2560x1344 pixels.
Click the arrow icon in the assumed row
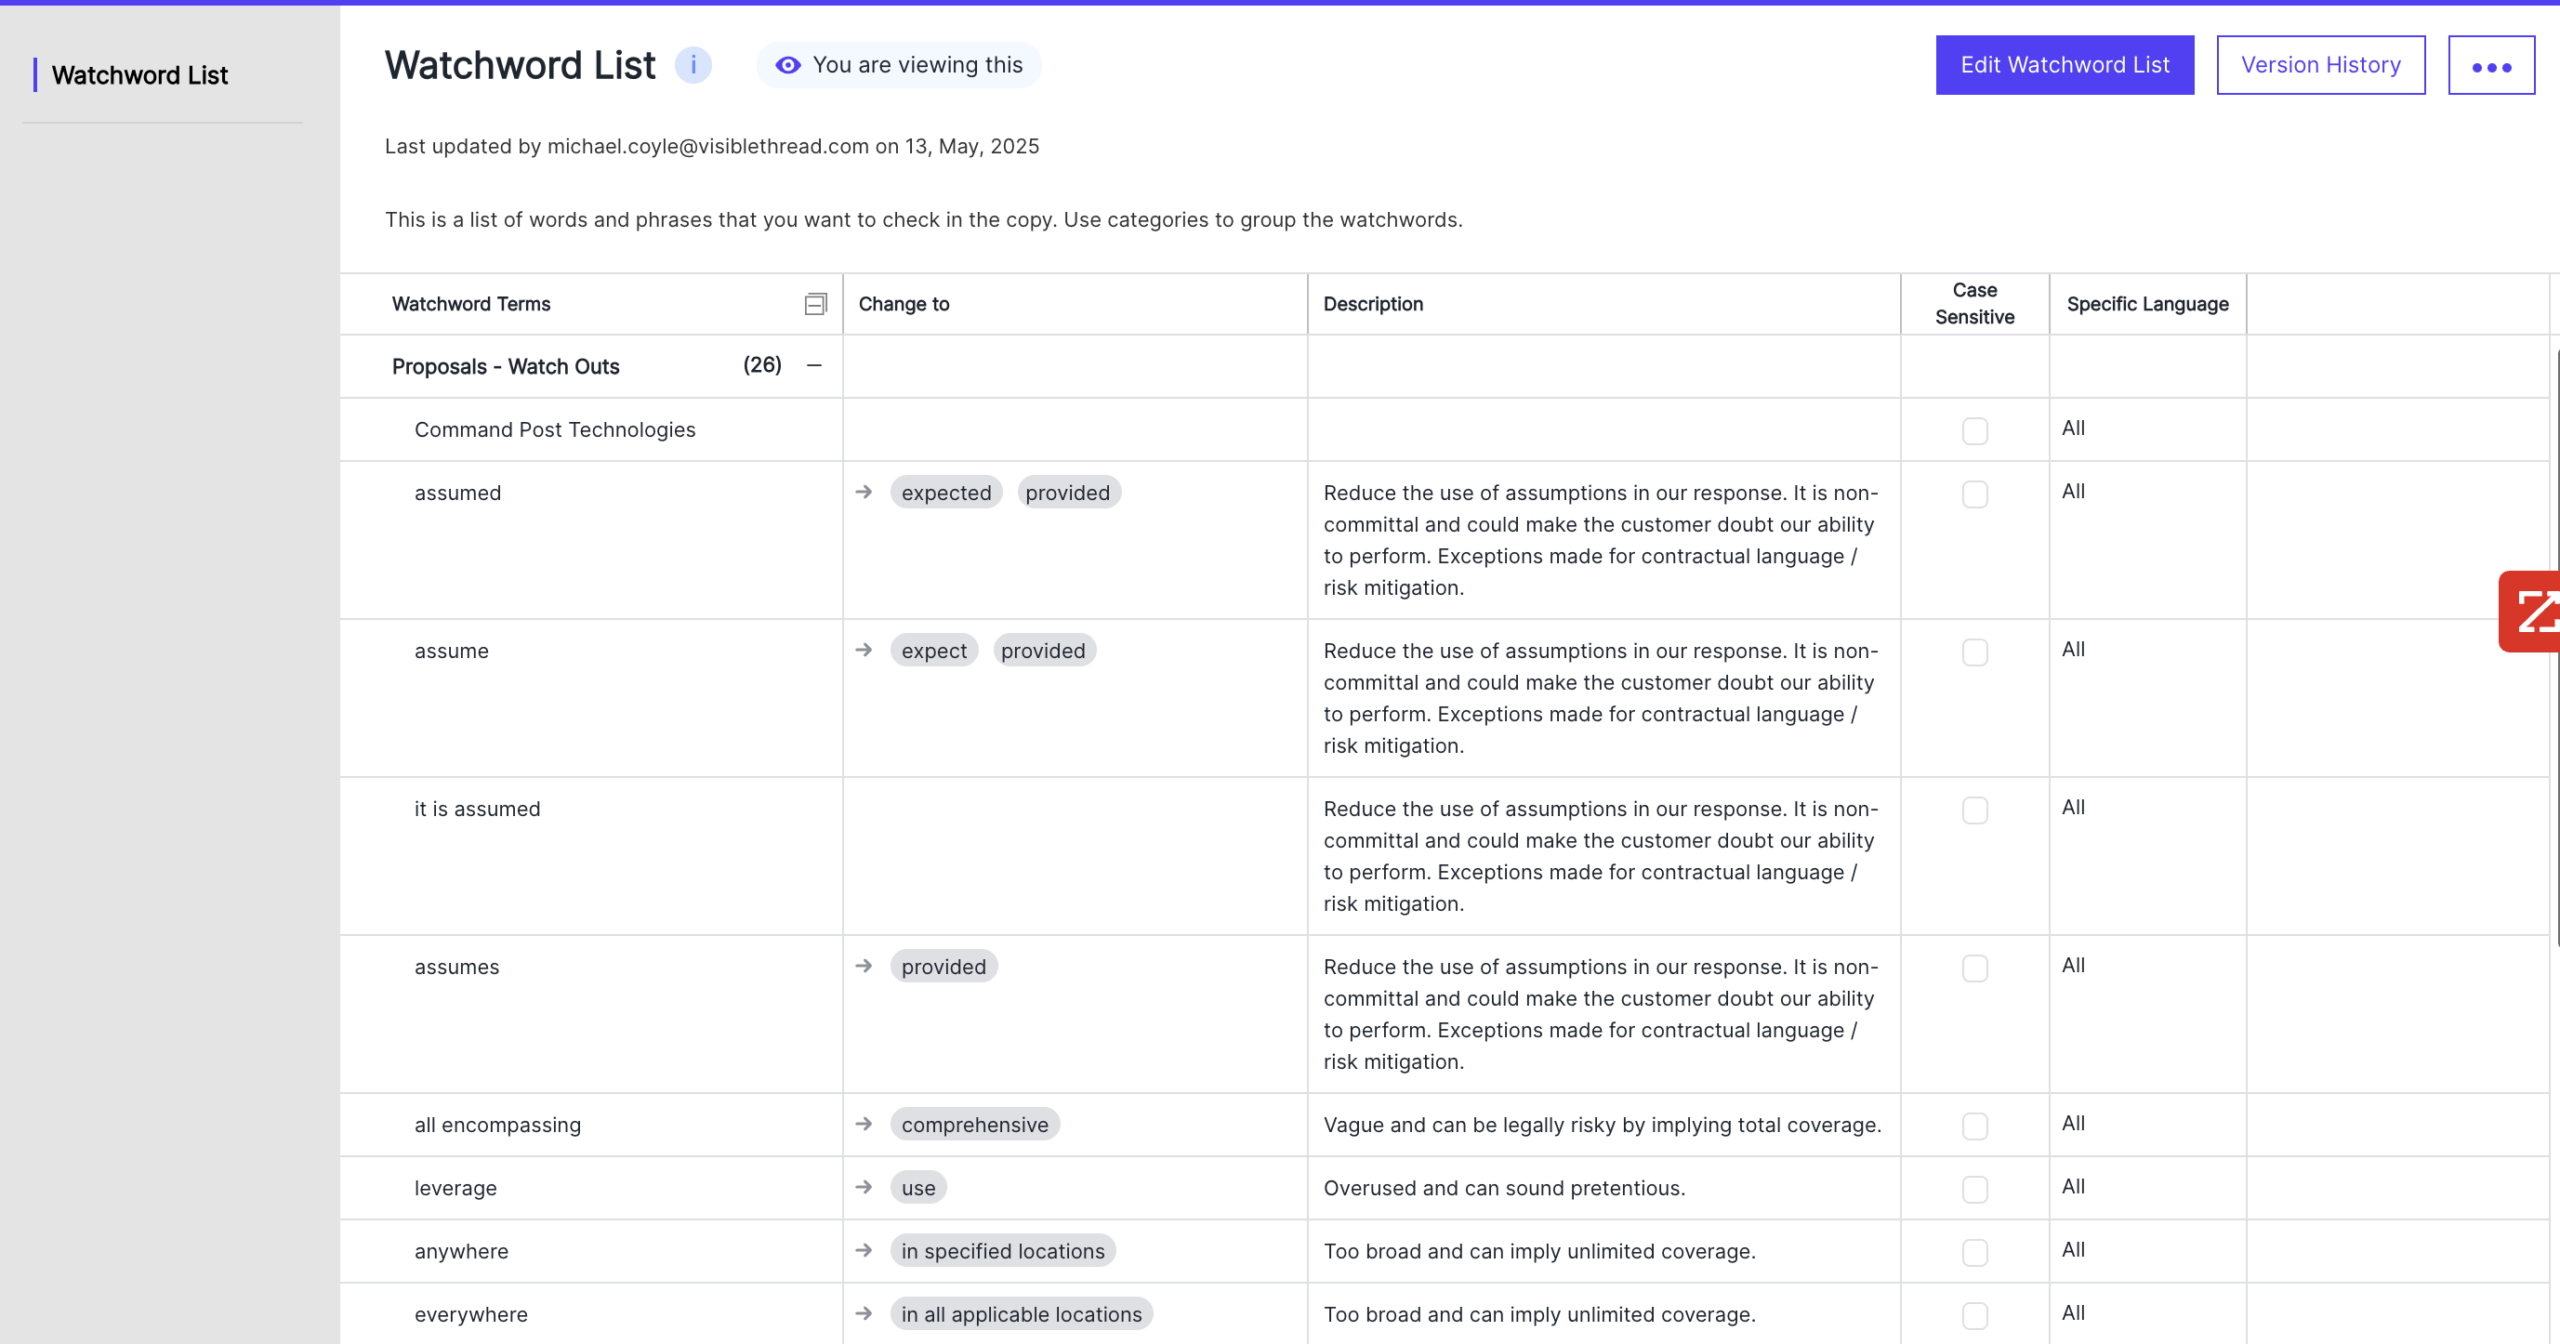pos(864,492)
